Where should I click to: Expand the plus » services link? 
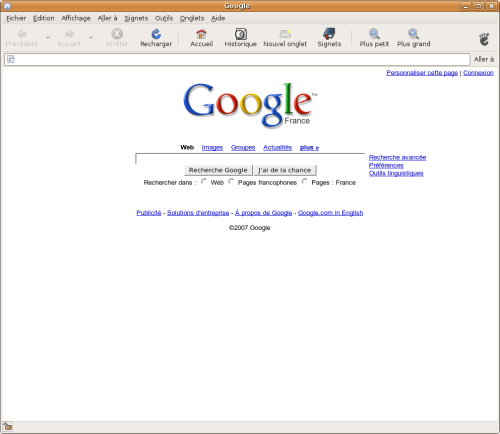309,147
